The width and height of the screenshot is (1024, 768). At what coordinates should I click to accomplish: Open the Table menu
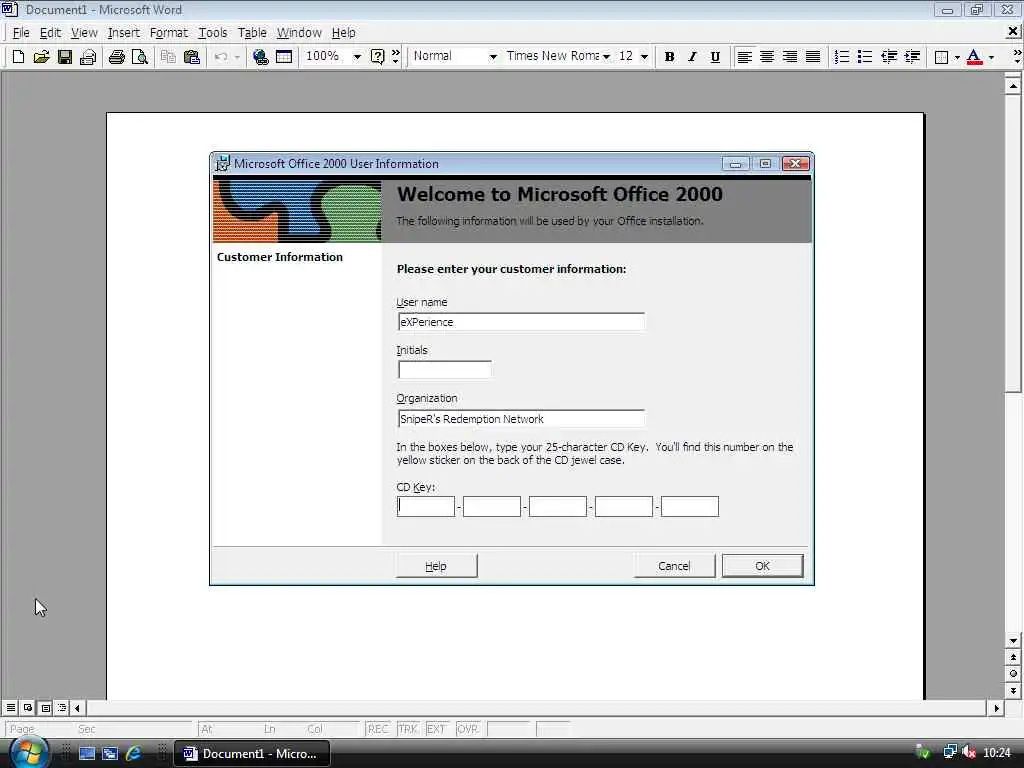pyautogui.click(x=252, y=33)
